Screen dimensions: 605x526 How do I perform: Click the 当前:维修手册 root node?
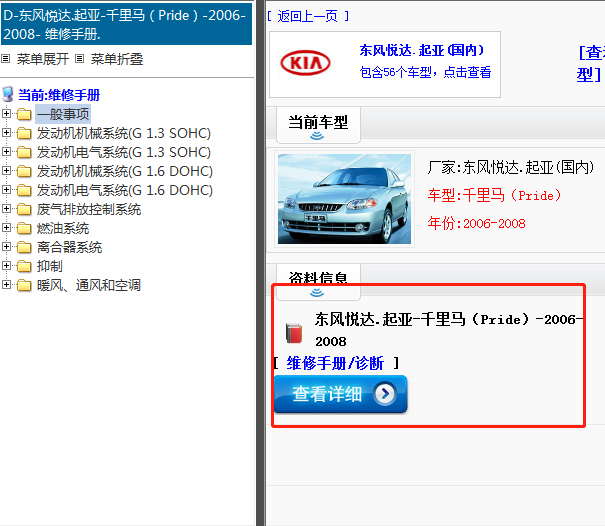click(x=59, y=95)
